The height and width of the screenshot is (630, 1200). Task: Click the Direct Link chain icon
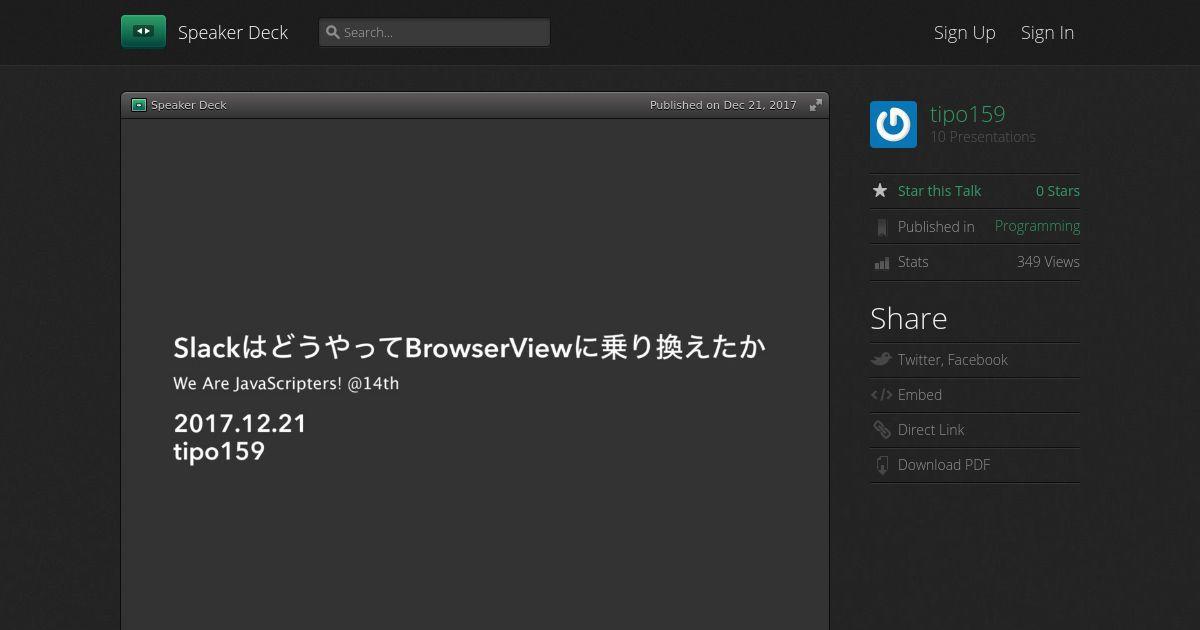[881, 430]
